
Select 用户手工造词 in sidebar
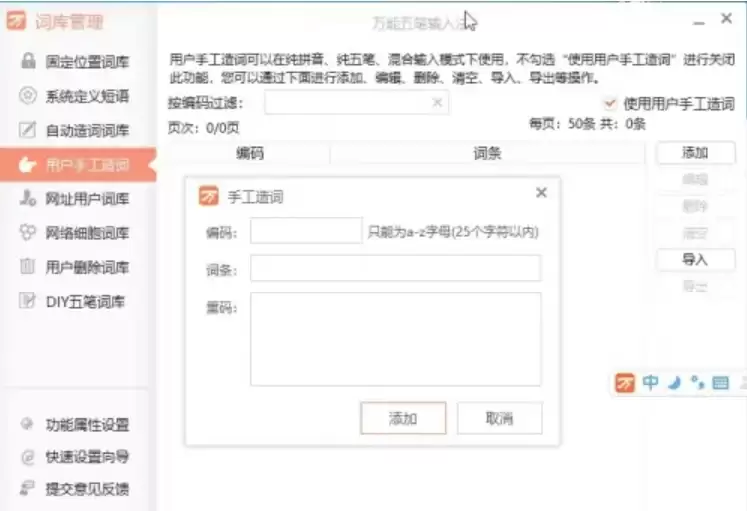(x=78, y=165)
